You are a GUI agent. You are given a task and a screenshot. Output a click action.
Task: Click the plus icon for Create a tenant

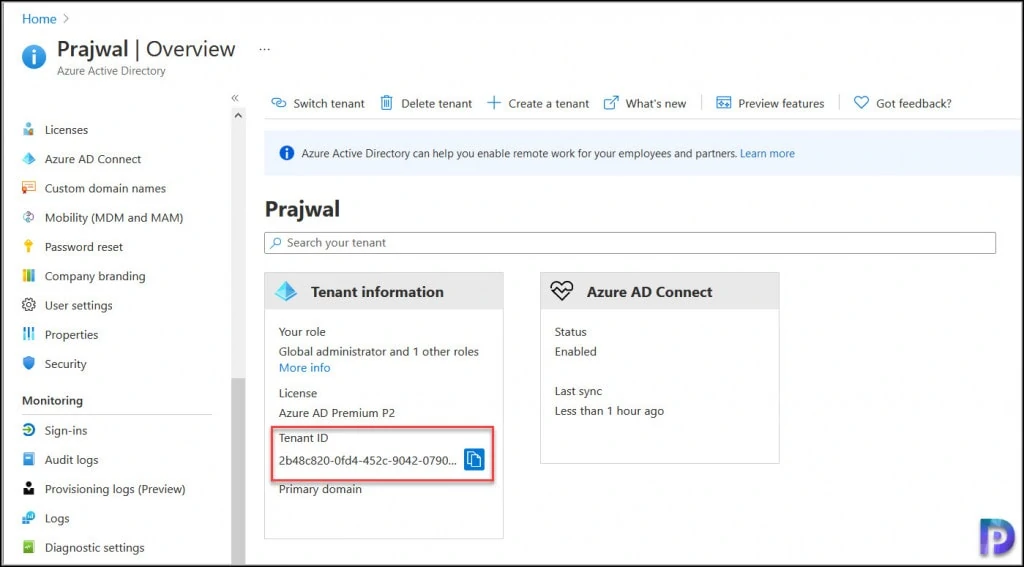[x=494, y=103]
